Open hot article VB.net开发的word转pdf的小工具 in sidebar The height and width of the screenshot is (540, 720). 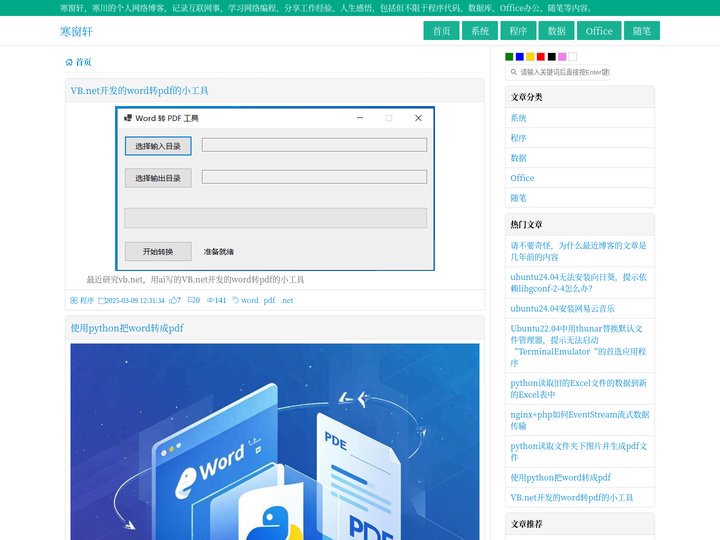coord(572,497)
